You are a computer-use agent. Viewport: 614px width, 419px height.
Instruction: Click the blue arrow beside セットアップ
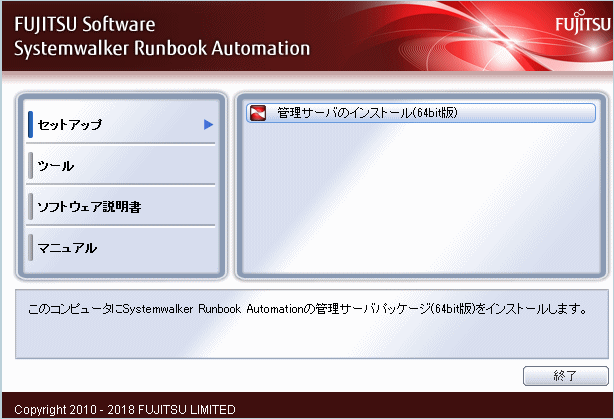click(x=208, y=125)
